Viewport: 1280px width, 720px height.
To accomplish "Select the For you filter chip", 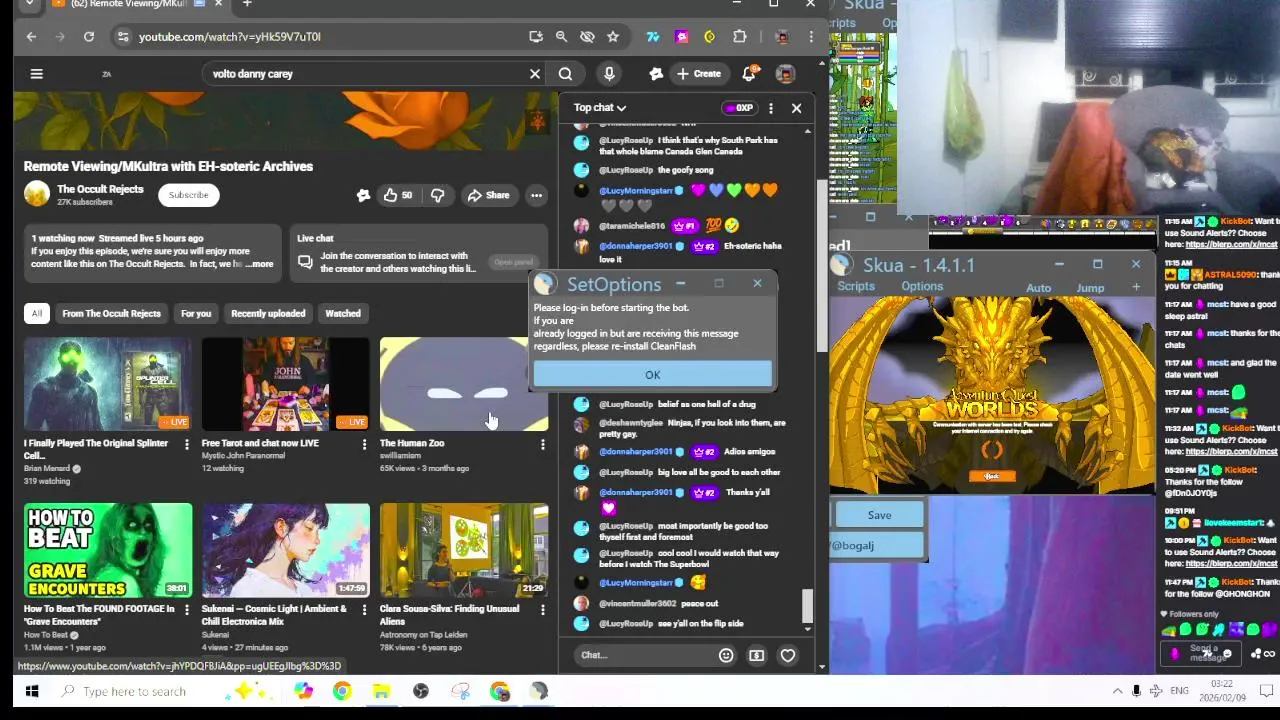I will pos(196,313).
